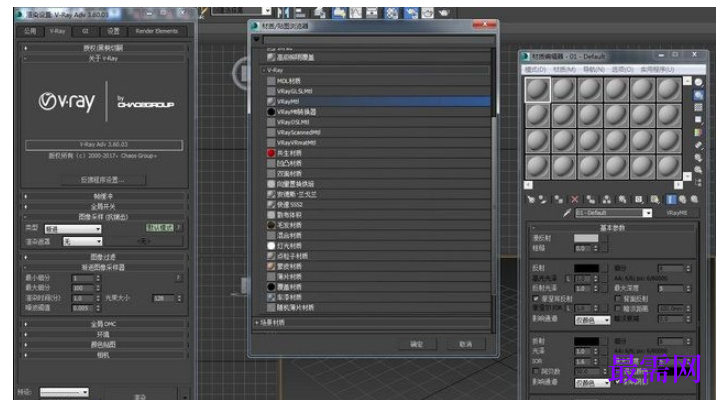Open the preset dropdown at render setup bottom
Viewport: 720px width, 400px height.
tap(64, 392)
